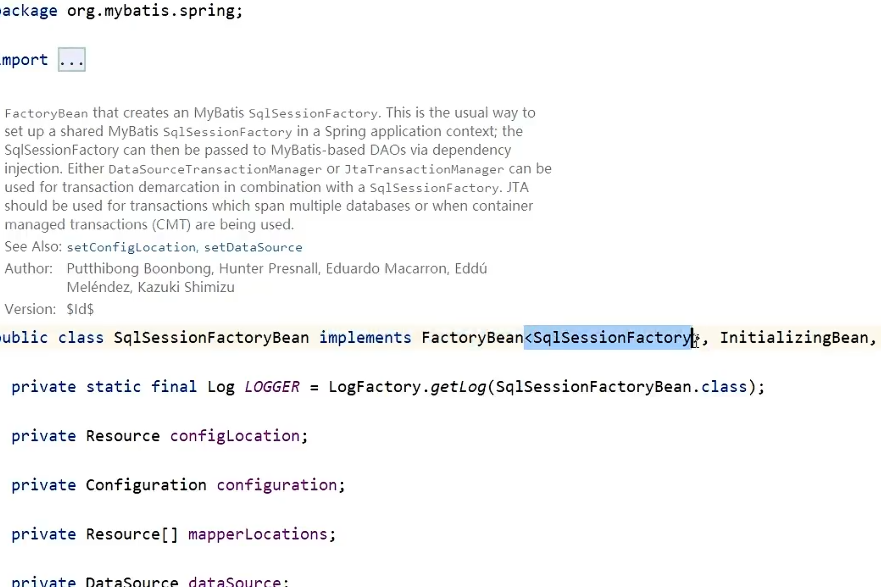The width and height of the screenshot is (881, 587).
Task: Click the highlighted SqlSessionFactory type argument
Action: pyautogui.click(x=612, y=338)
